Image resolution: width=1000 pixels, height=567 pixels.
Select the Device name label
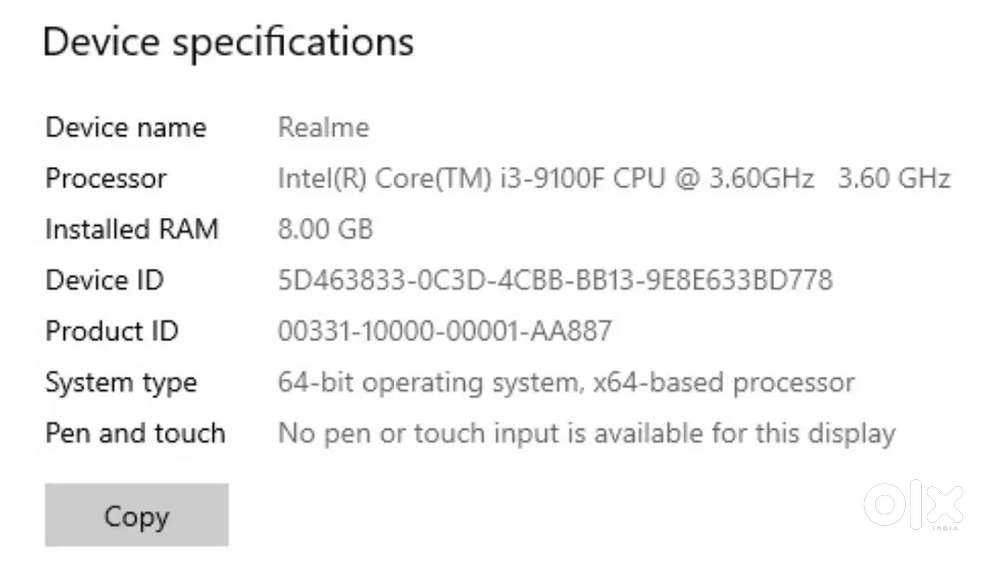(126, 128)
